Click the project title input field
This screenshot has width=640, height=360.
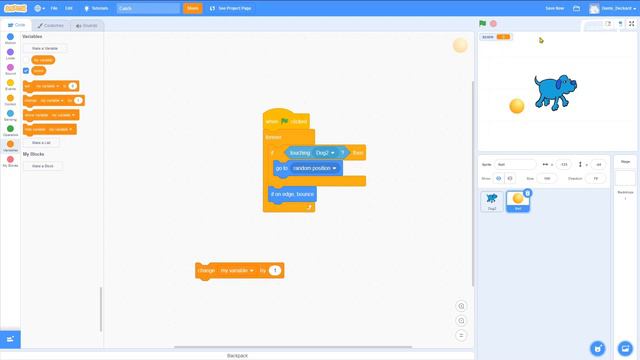(x=148, y=8)
